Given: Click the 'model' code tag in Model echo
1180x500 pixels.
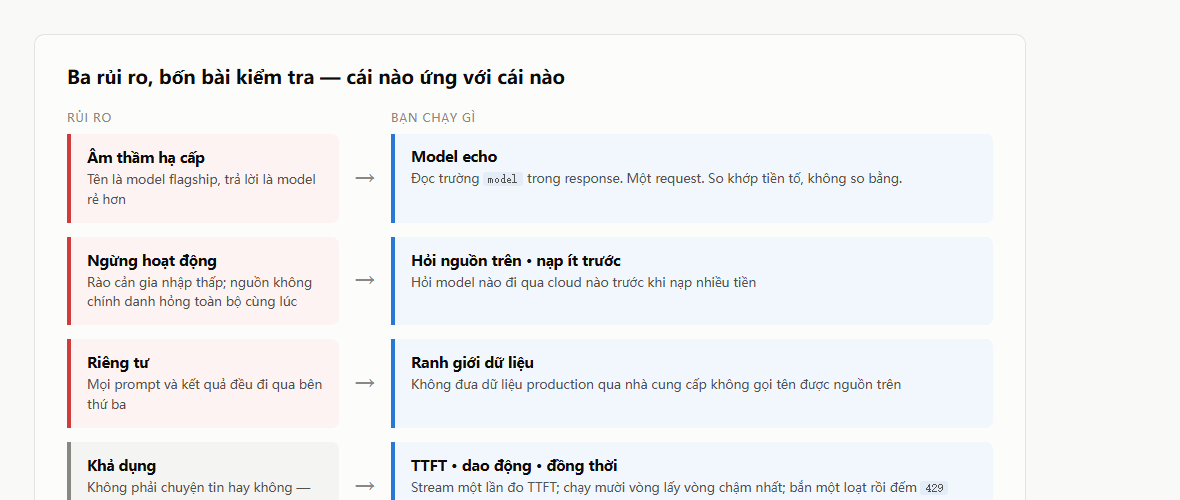Looking at the screenshot, I should tap(503, 180).
